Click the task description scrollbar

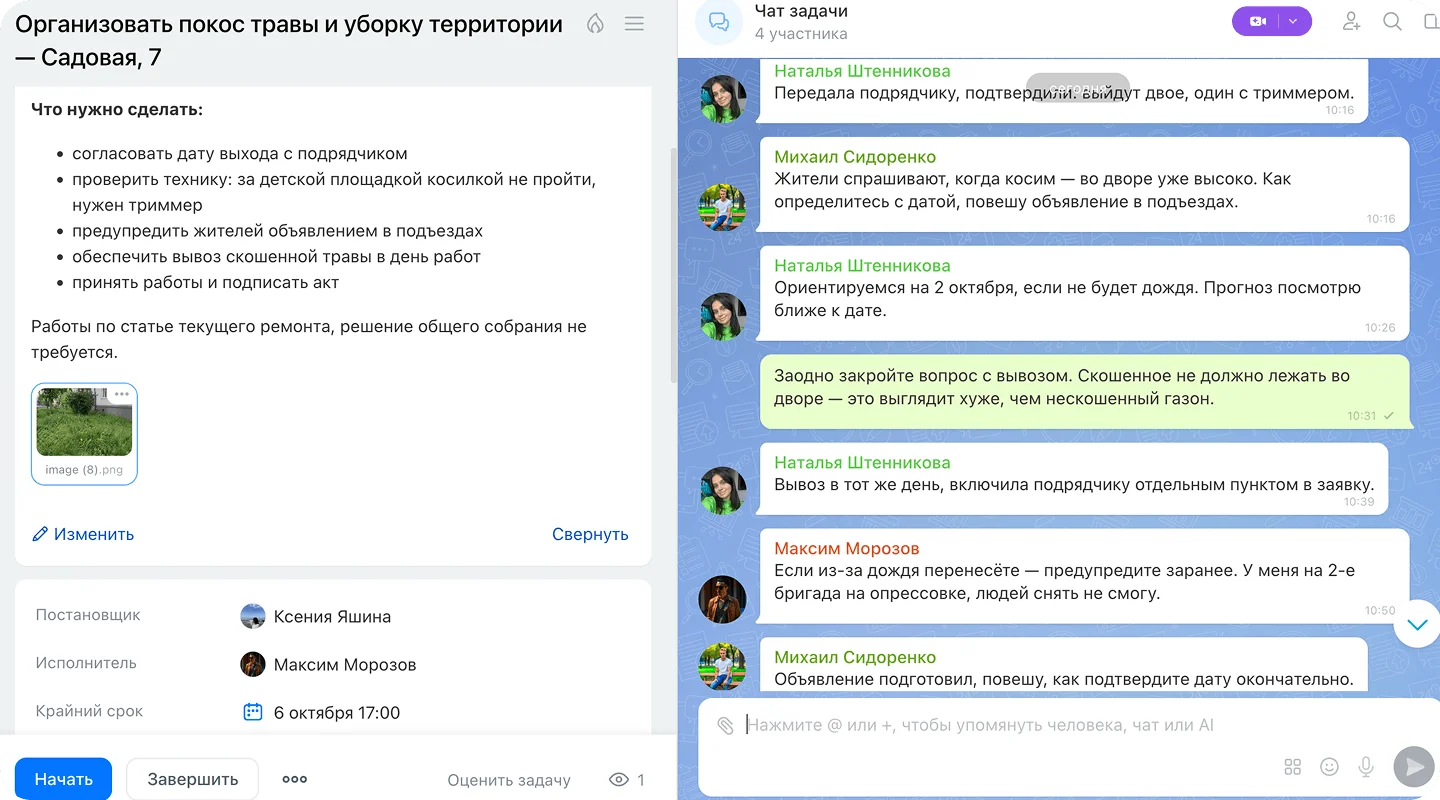point(673,265)
